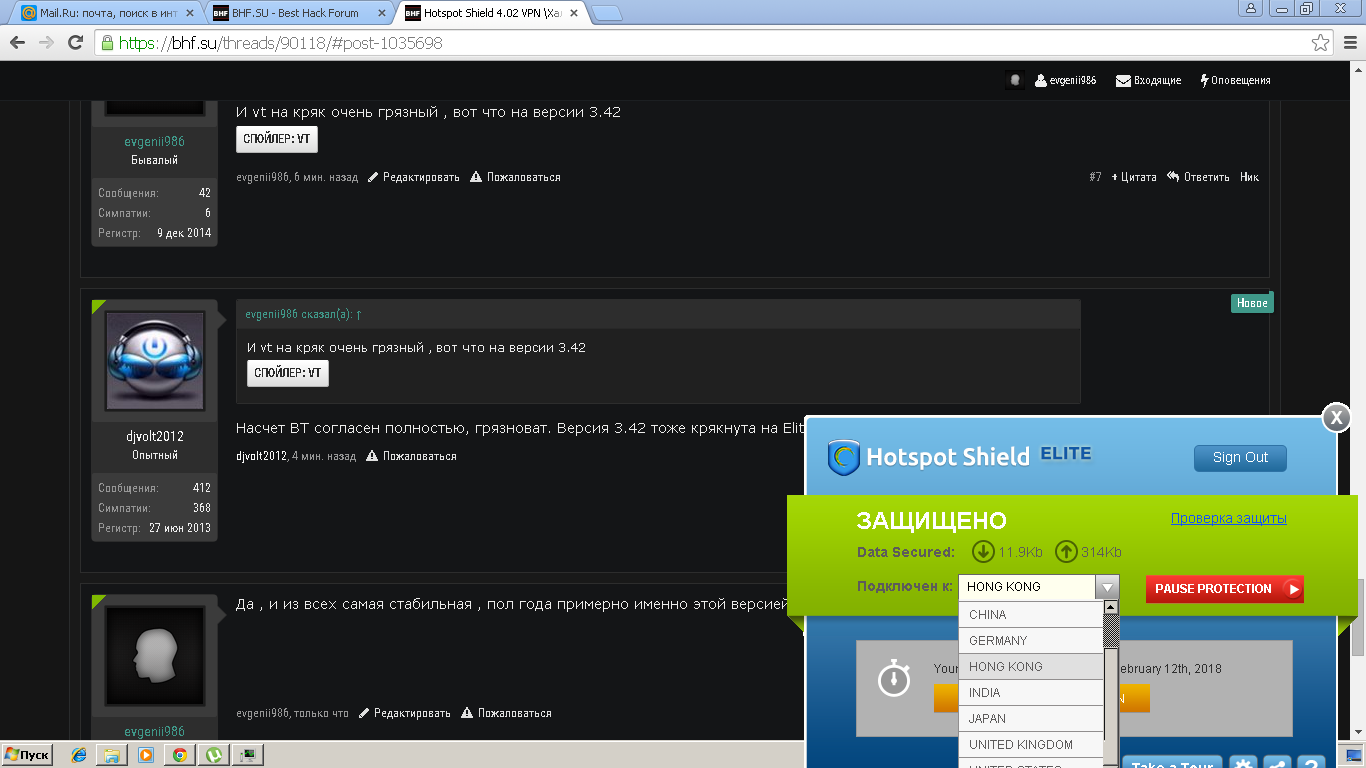The width and height of the screenshot is (1366, 768).
Task: Open Windows Media Player taskbar icon
Action: click(x=146, y=755)
